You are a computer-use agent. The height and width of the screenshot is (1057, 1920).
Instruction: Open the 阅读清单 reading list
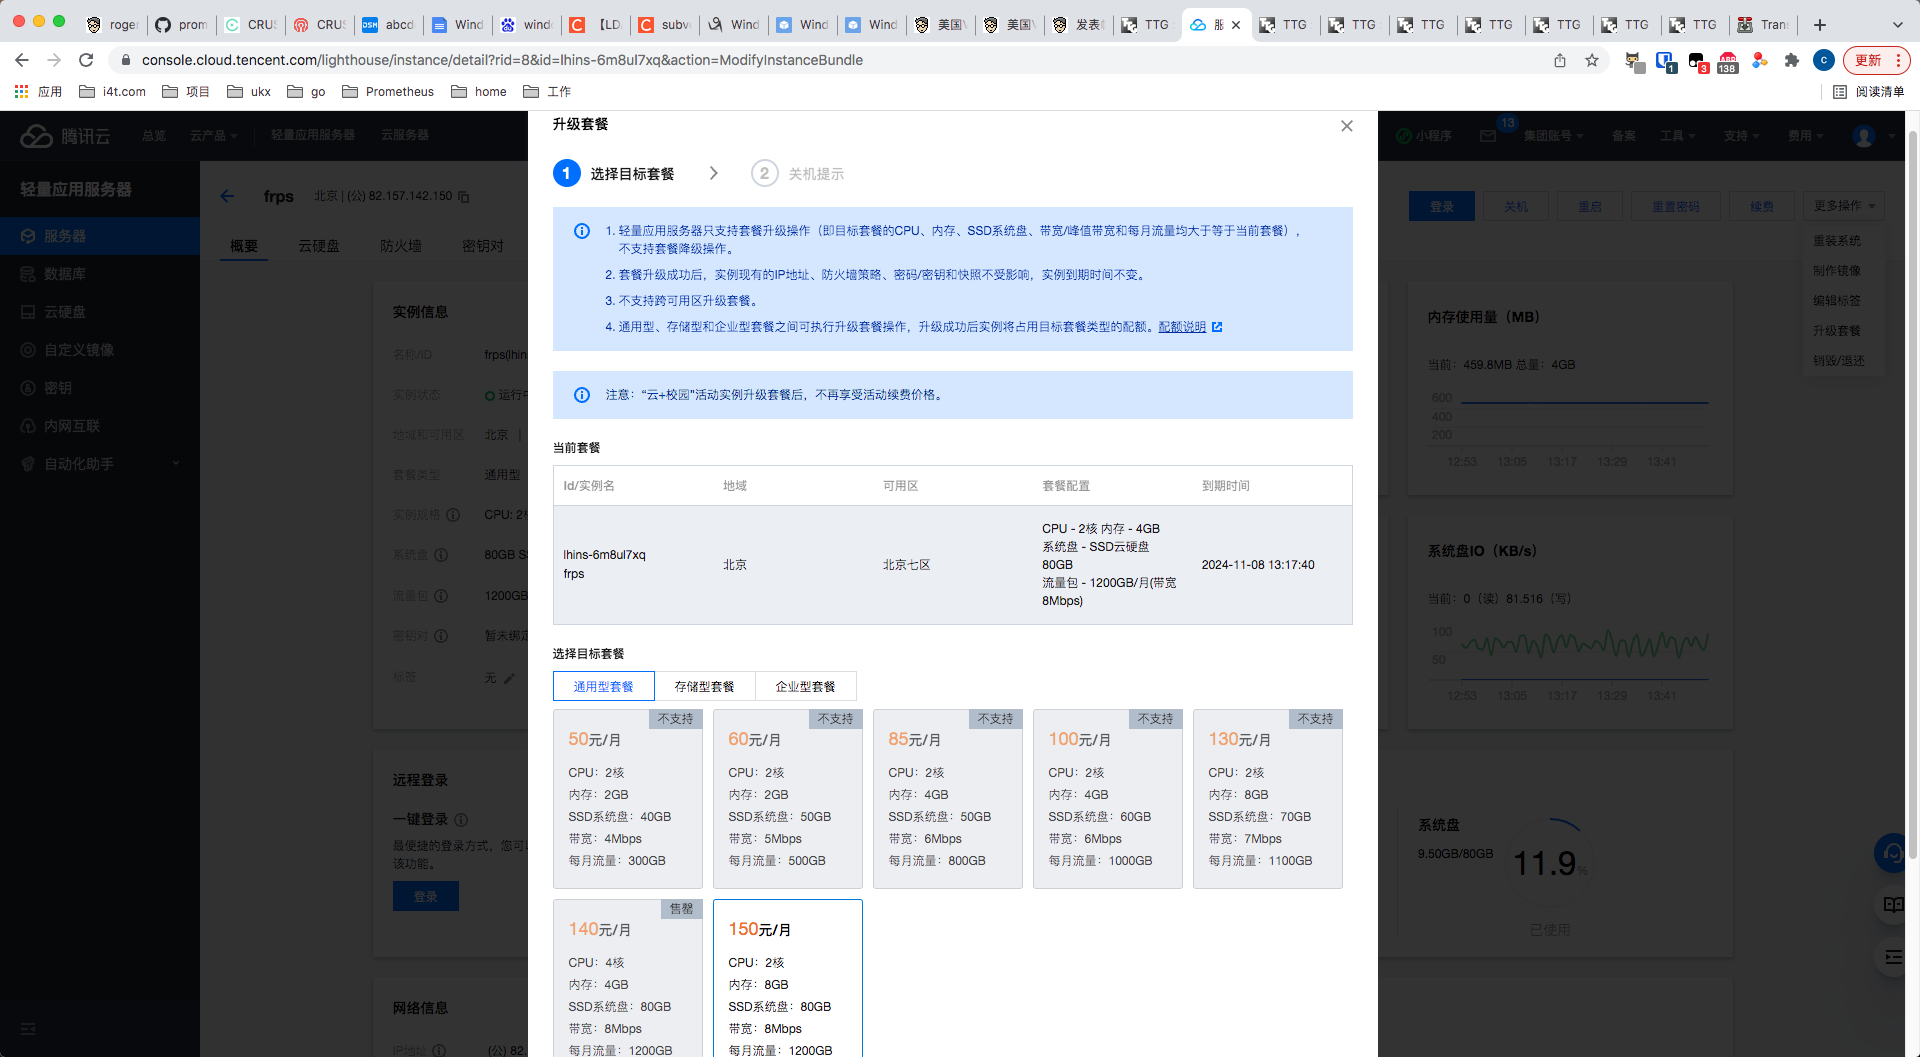[x=1868, y=92]
